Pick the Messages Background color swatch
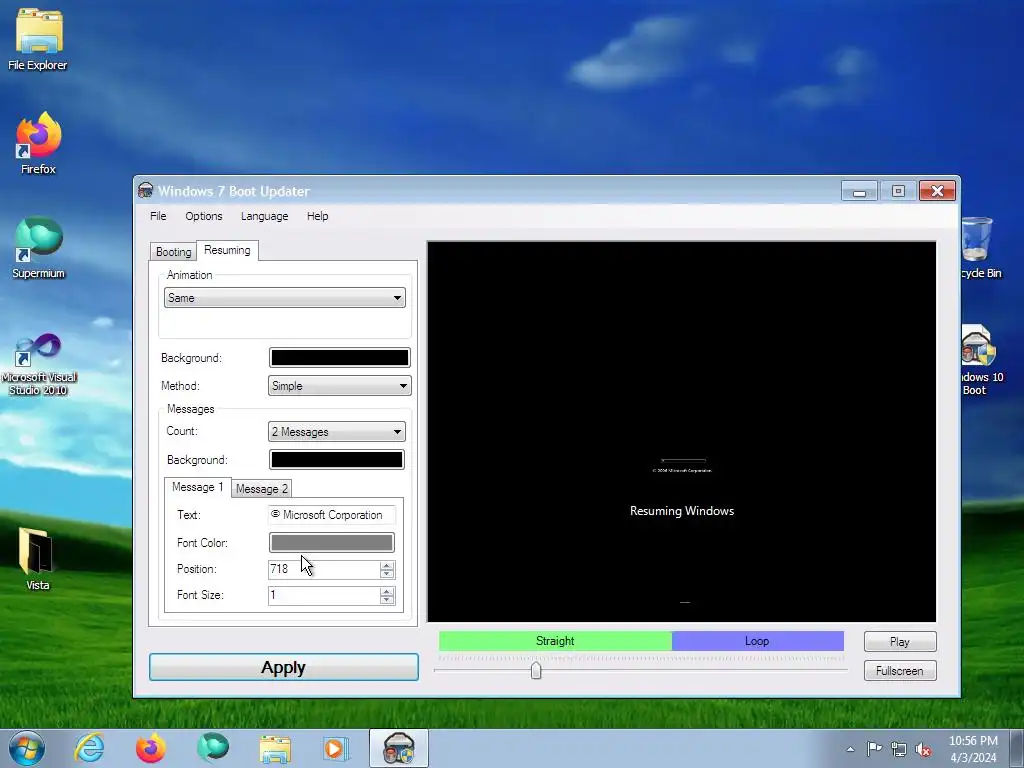 point(336,460)
